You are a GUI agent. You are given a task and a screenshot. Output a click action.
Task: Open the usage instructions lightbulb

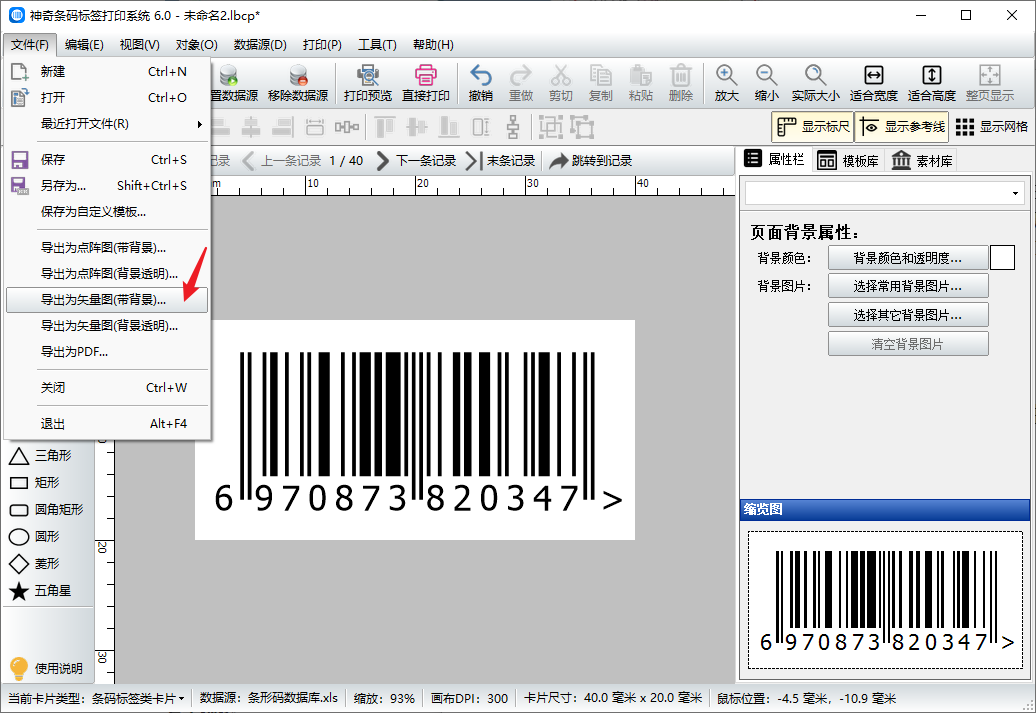(46, 668)
